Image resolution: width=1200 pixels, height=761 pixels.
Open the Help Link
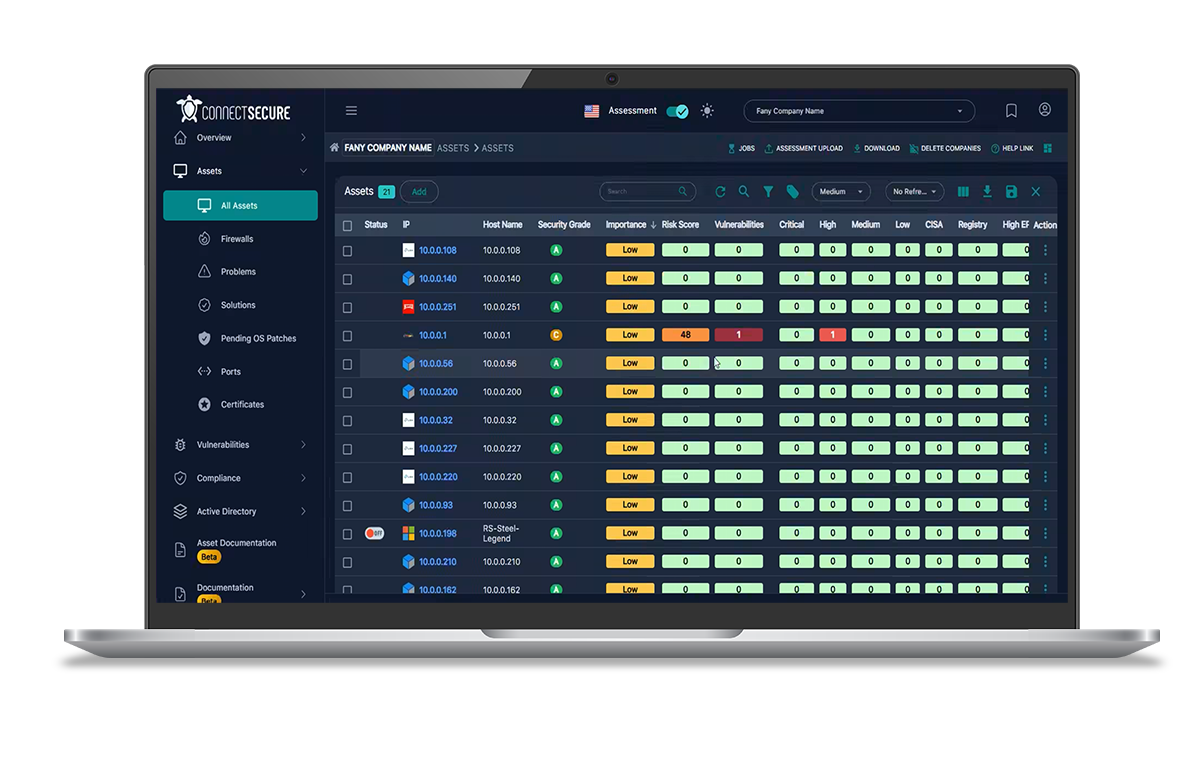click(x=1012, y=148)
